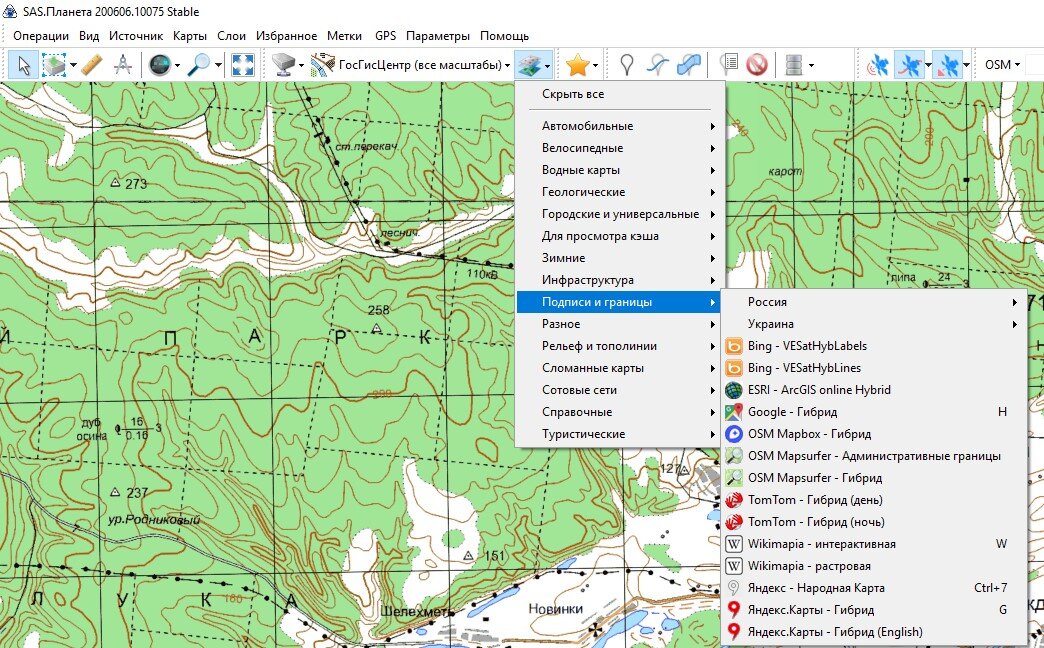Enable Google - Гибрид layer
Image resolution: width=1044 pixels, height=648 pixels.
874,412
